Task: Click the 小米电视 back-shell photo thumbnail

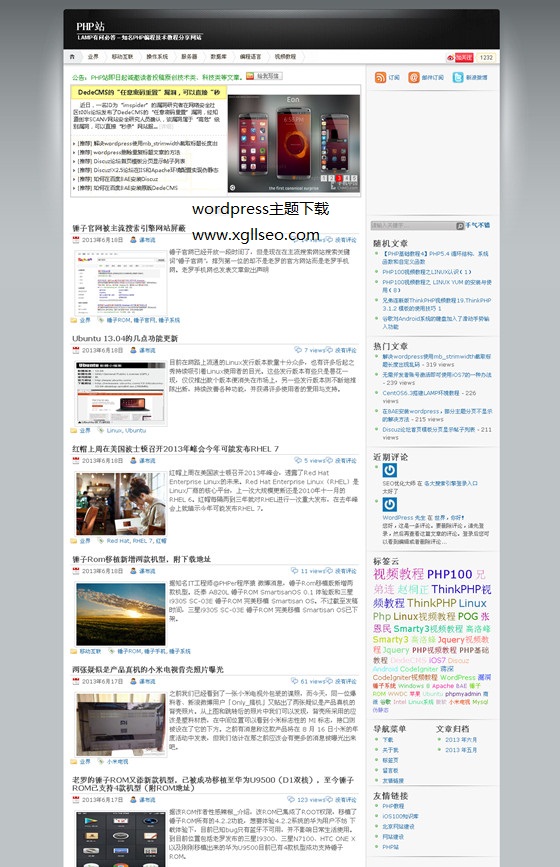Action: click(x=121, y=724)
